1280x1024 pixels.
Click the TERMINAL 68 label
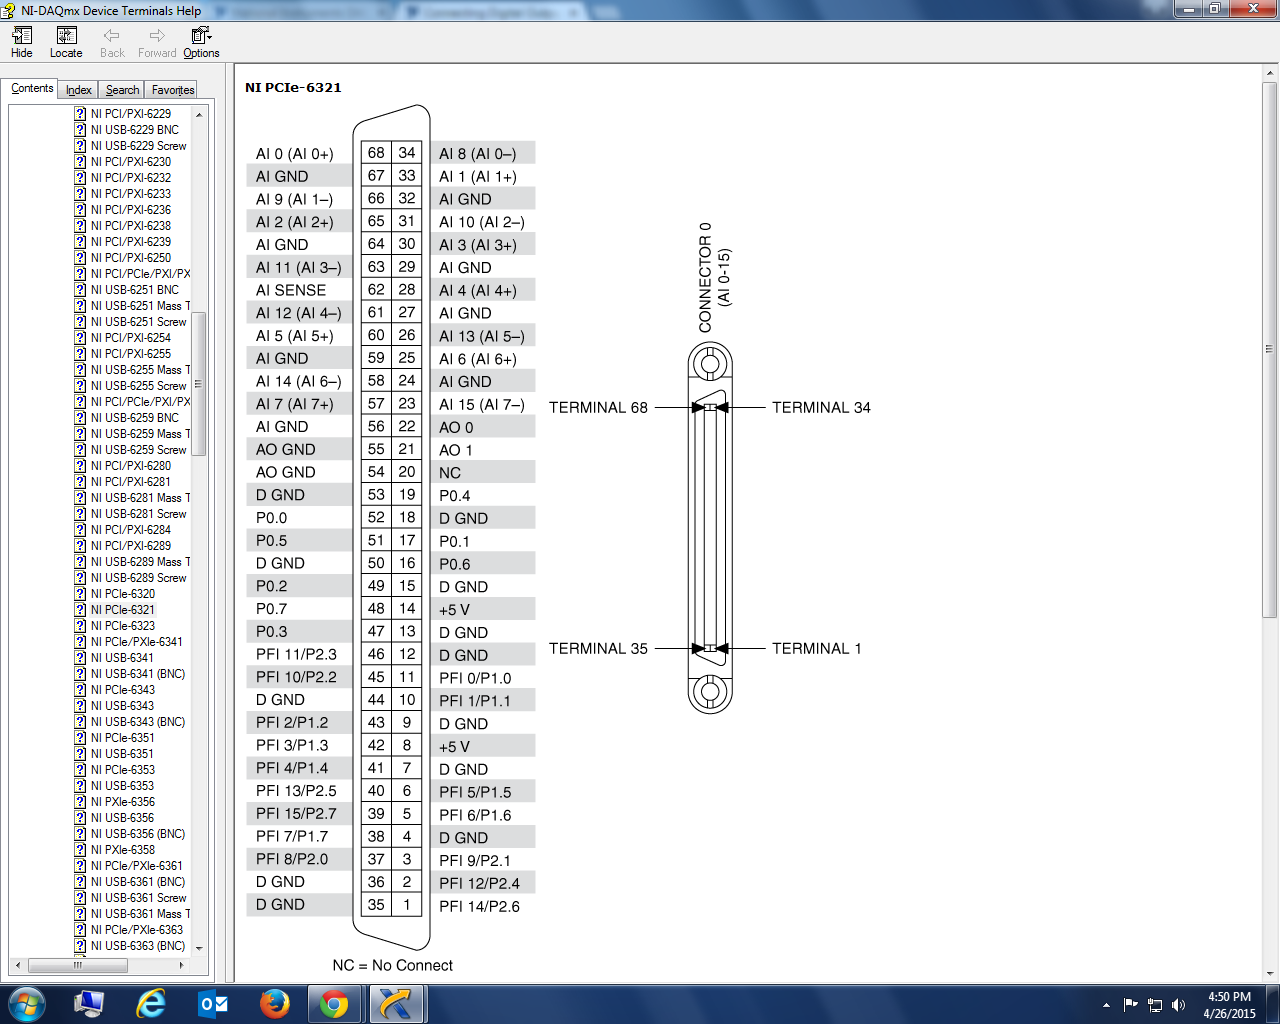point(598,408)
